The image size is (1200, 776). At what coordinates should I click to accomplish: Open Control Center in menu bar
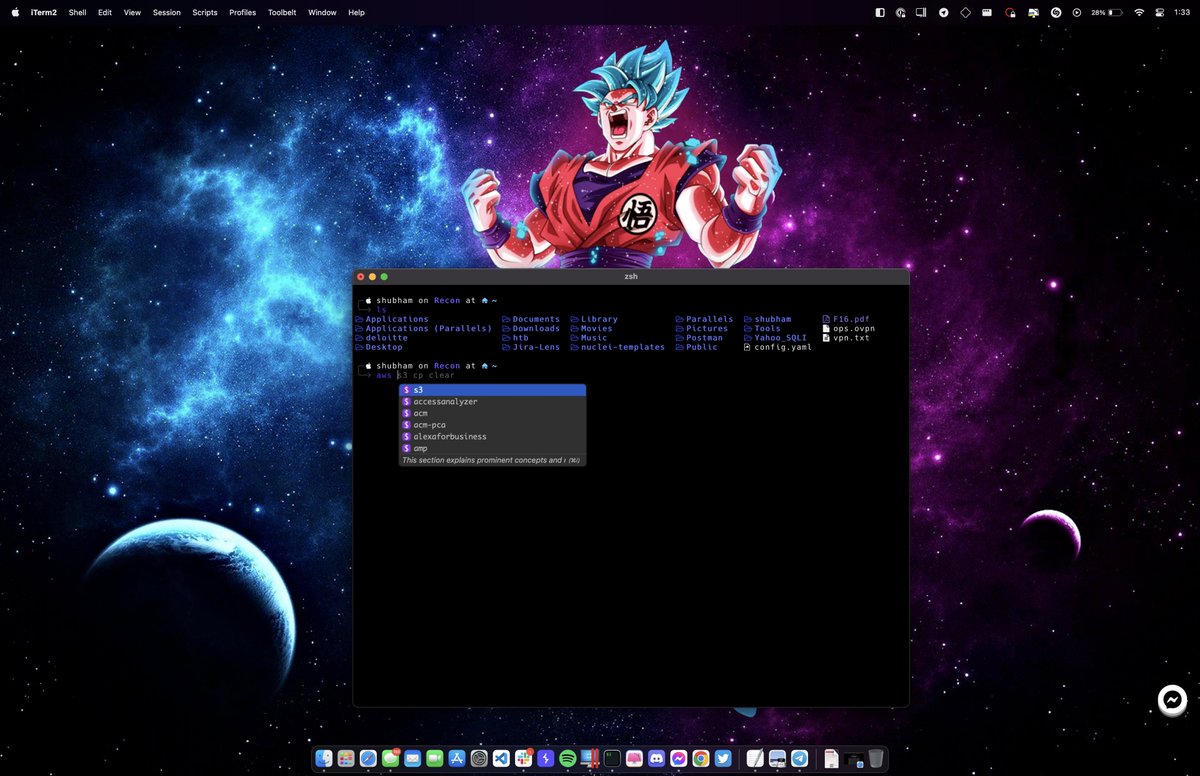pyautogui.click(x=1159, y=13)
